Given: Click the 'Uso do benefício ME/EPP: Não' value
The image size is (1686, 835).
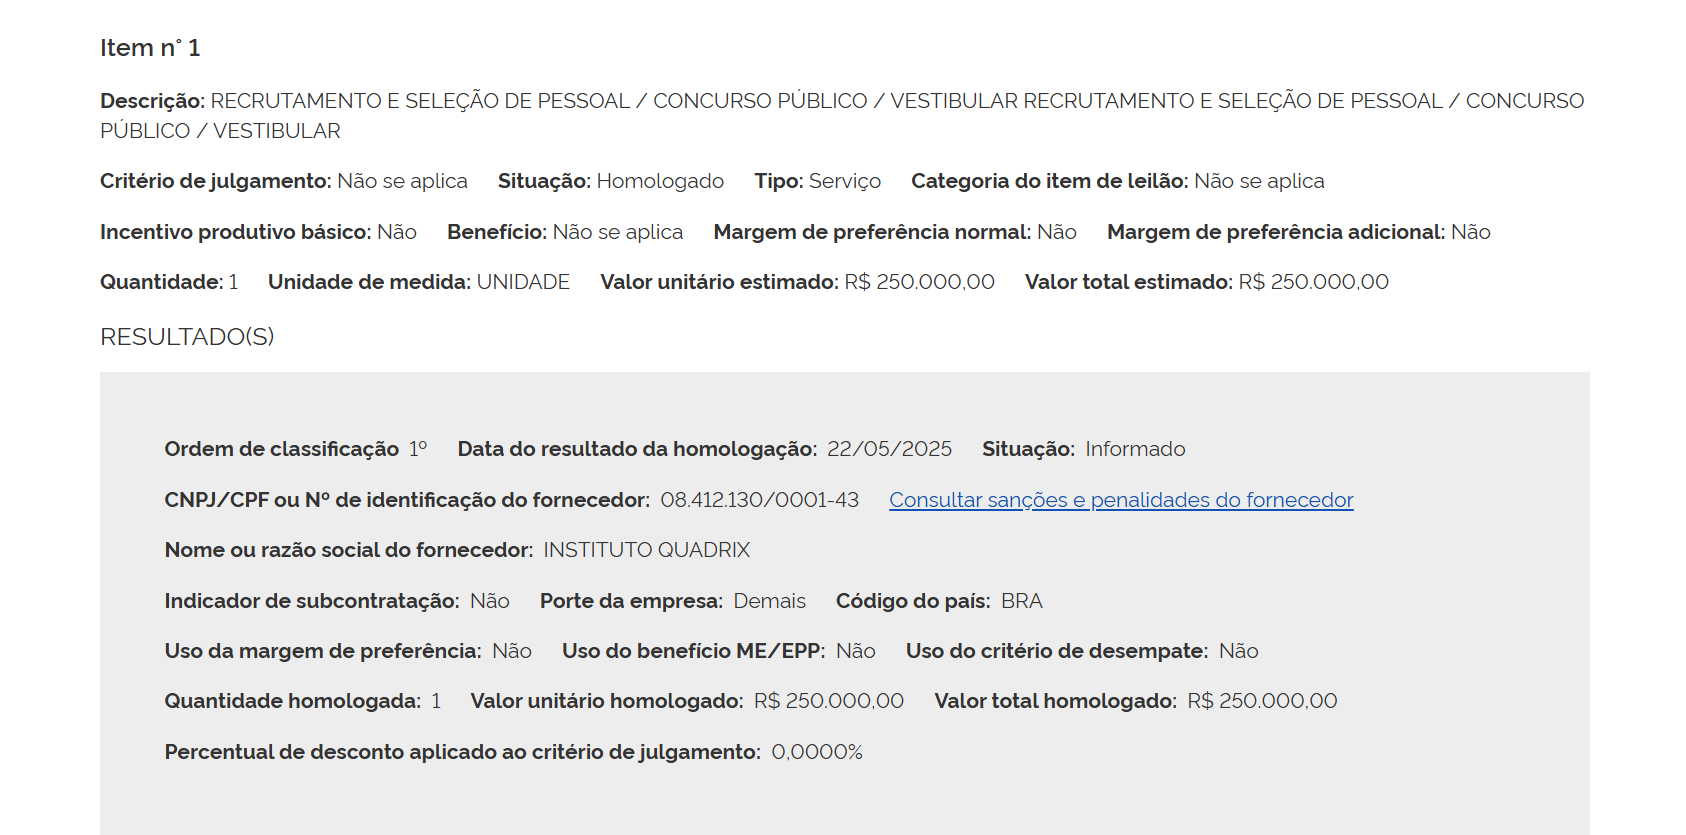Looking at the screenshot, I should (855, 651).
